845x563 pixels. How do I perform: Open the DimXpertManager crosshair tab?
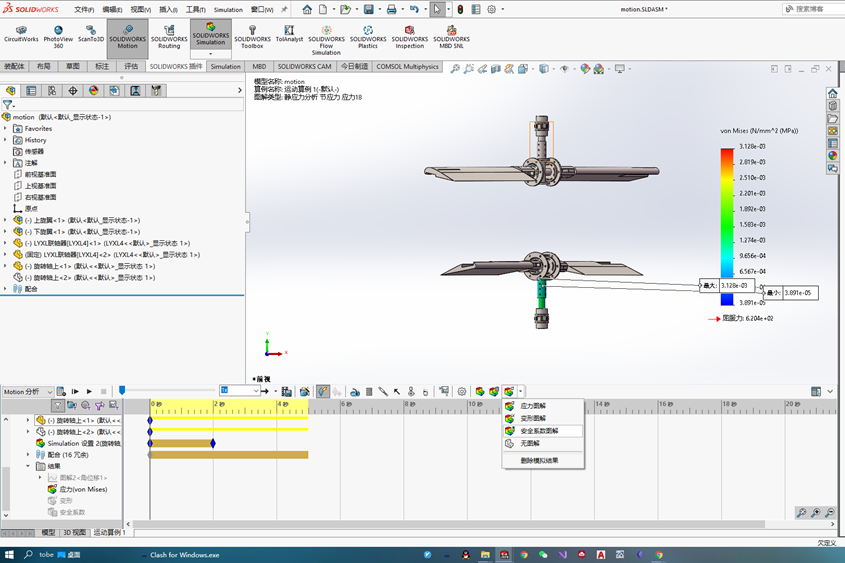coord(73,91)
